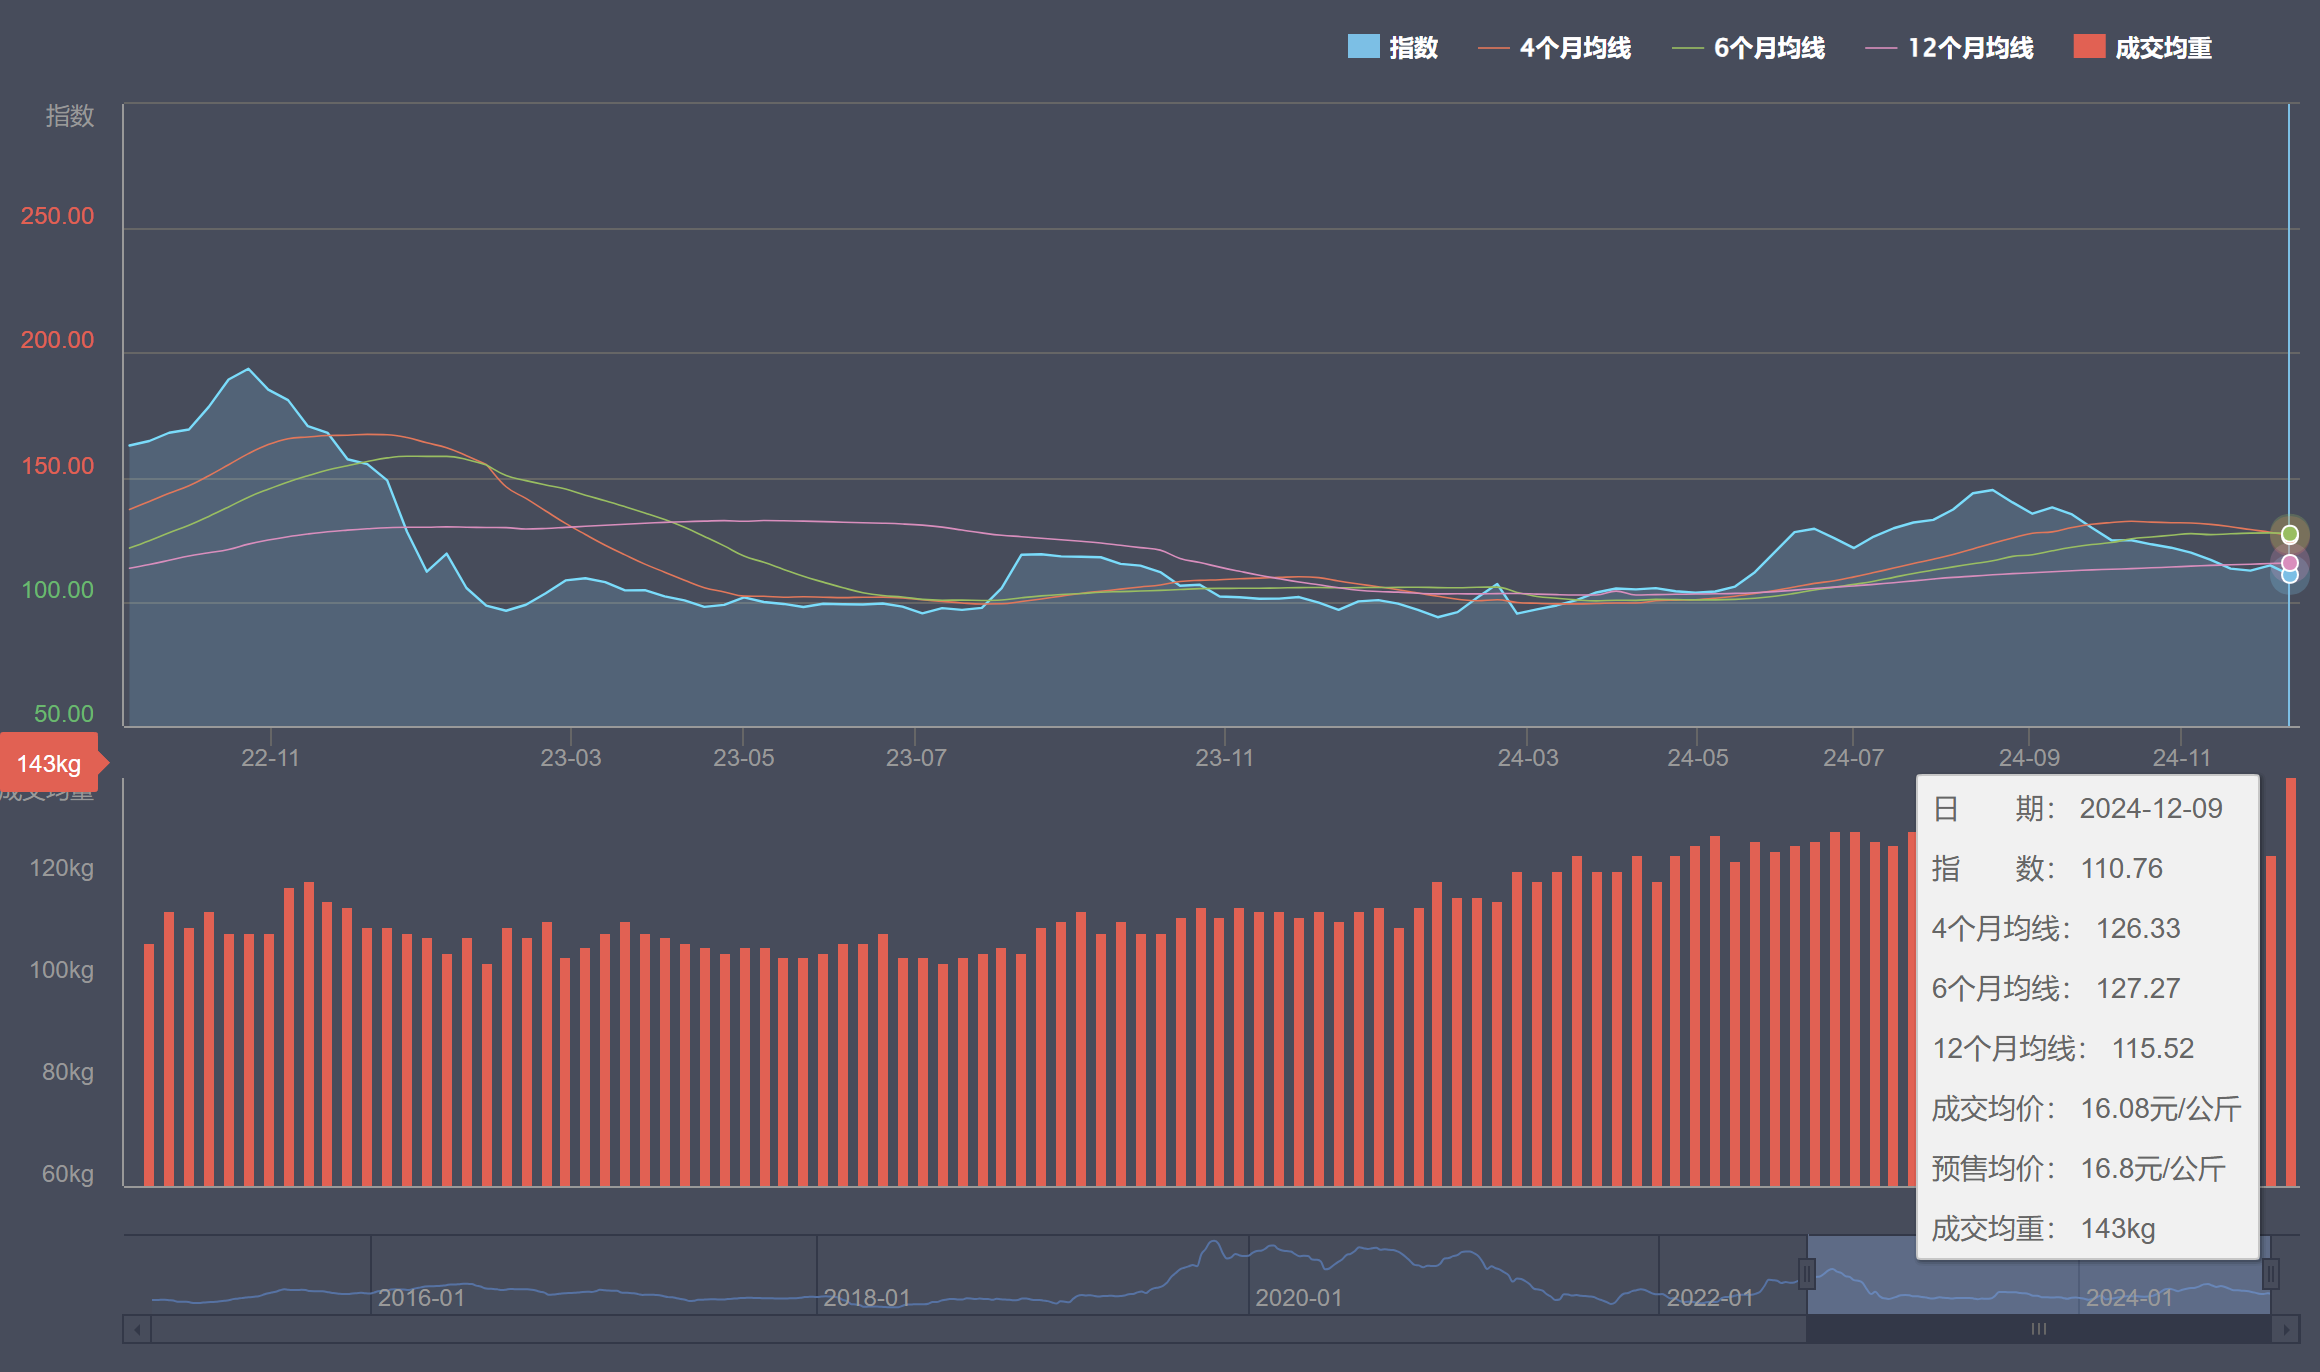
Task: Click the 60kg y-axis label
Action: coord(67,1173)
